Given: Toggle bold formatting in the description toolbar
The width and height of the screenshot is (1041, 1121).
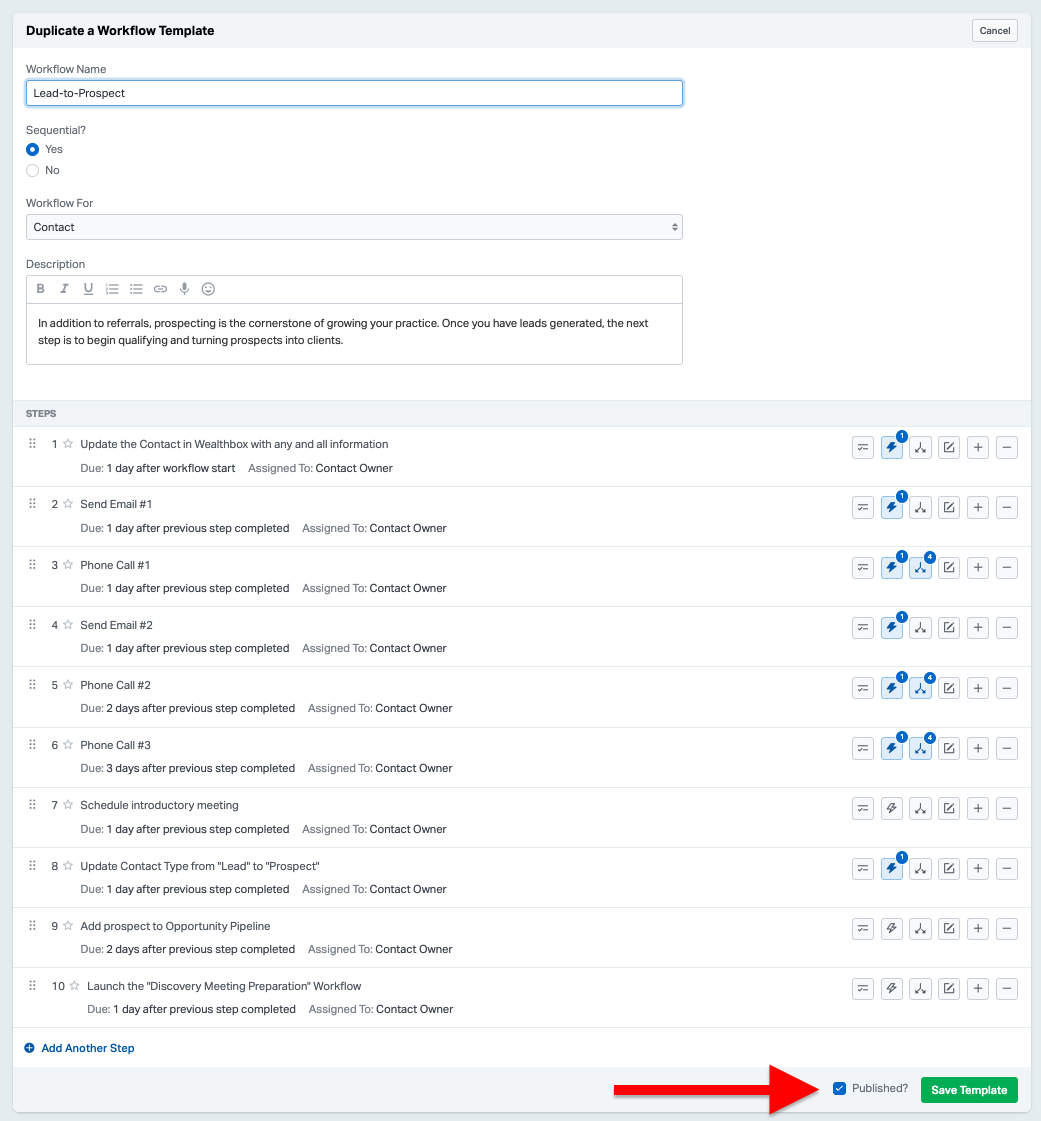Looking at the screenshot, I should tap(41, 289).
